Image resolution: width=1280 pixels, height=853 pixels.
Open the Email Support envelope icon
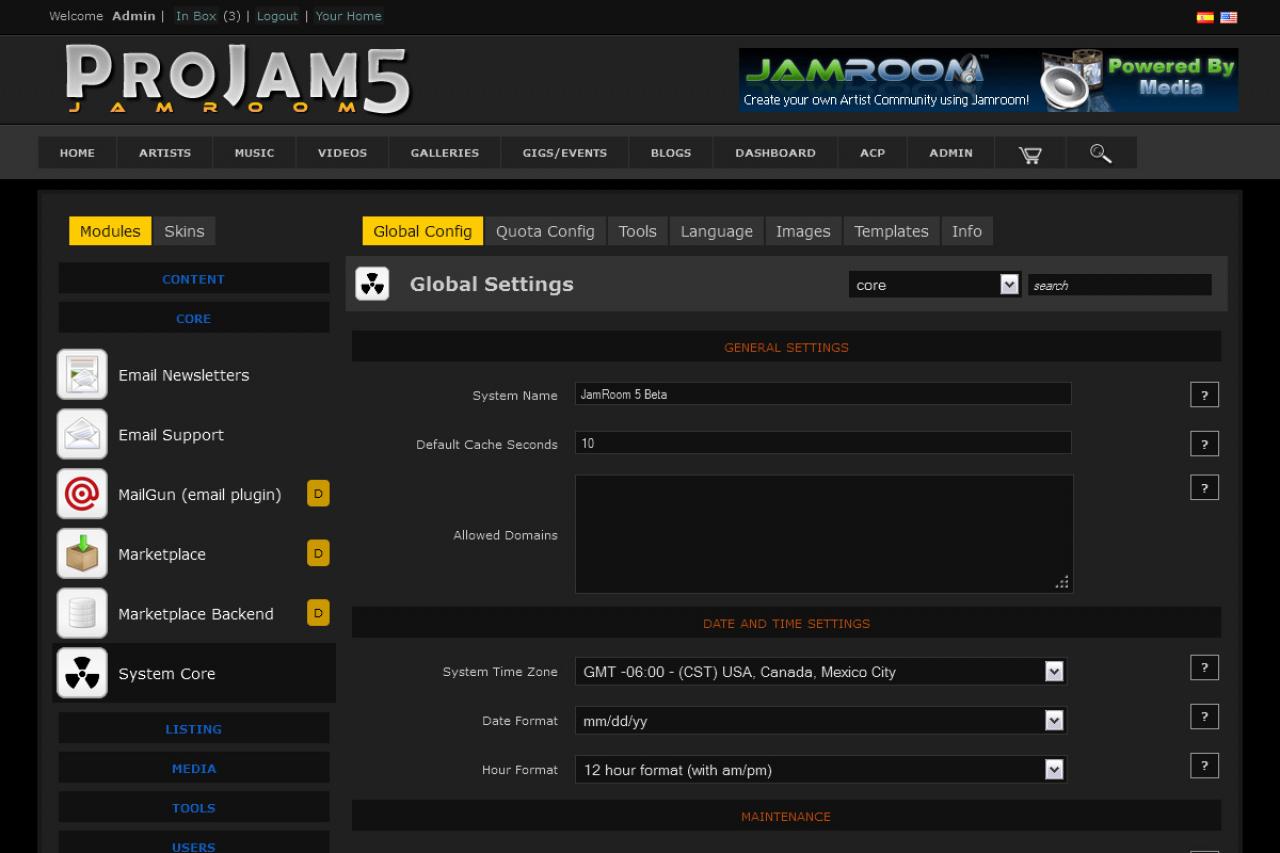pyautogui.click(x=82, y=435)
